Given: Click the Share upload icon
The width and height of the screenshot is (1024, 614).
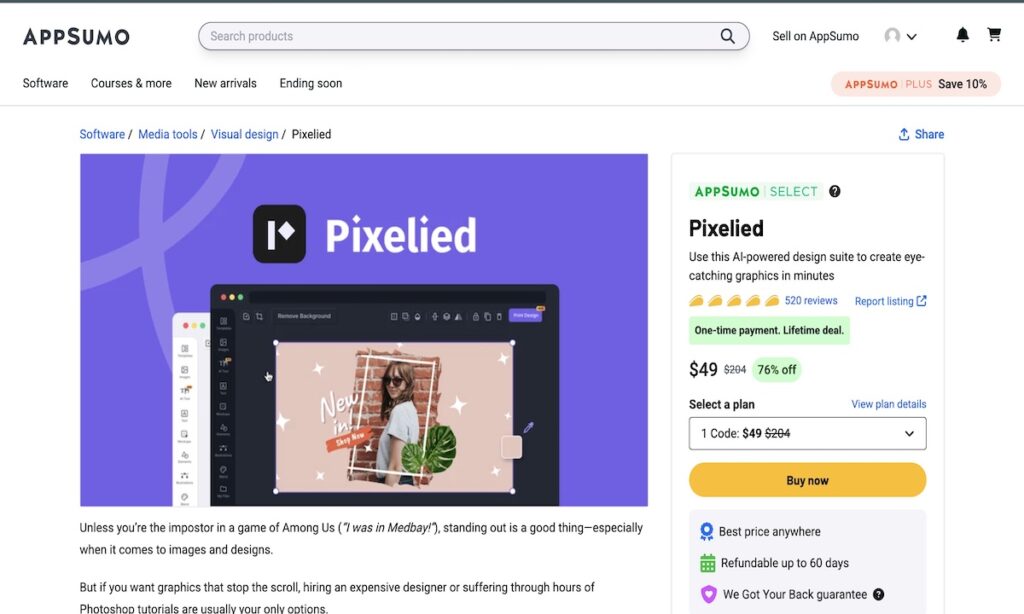Looking at the screenshot, I should click(904, 134).
